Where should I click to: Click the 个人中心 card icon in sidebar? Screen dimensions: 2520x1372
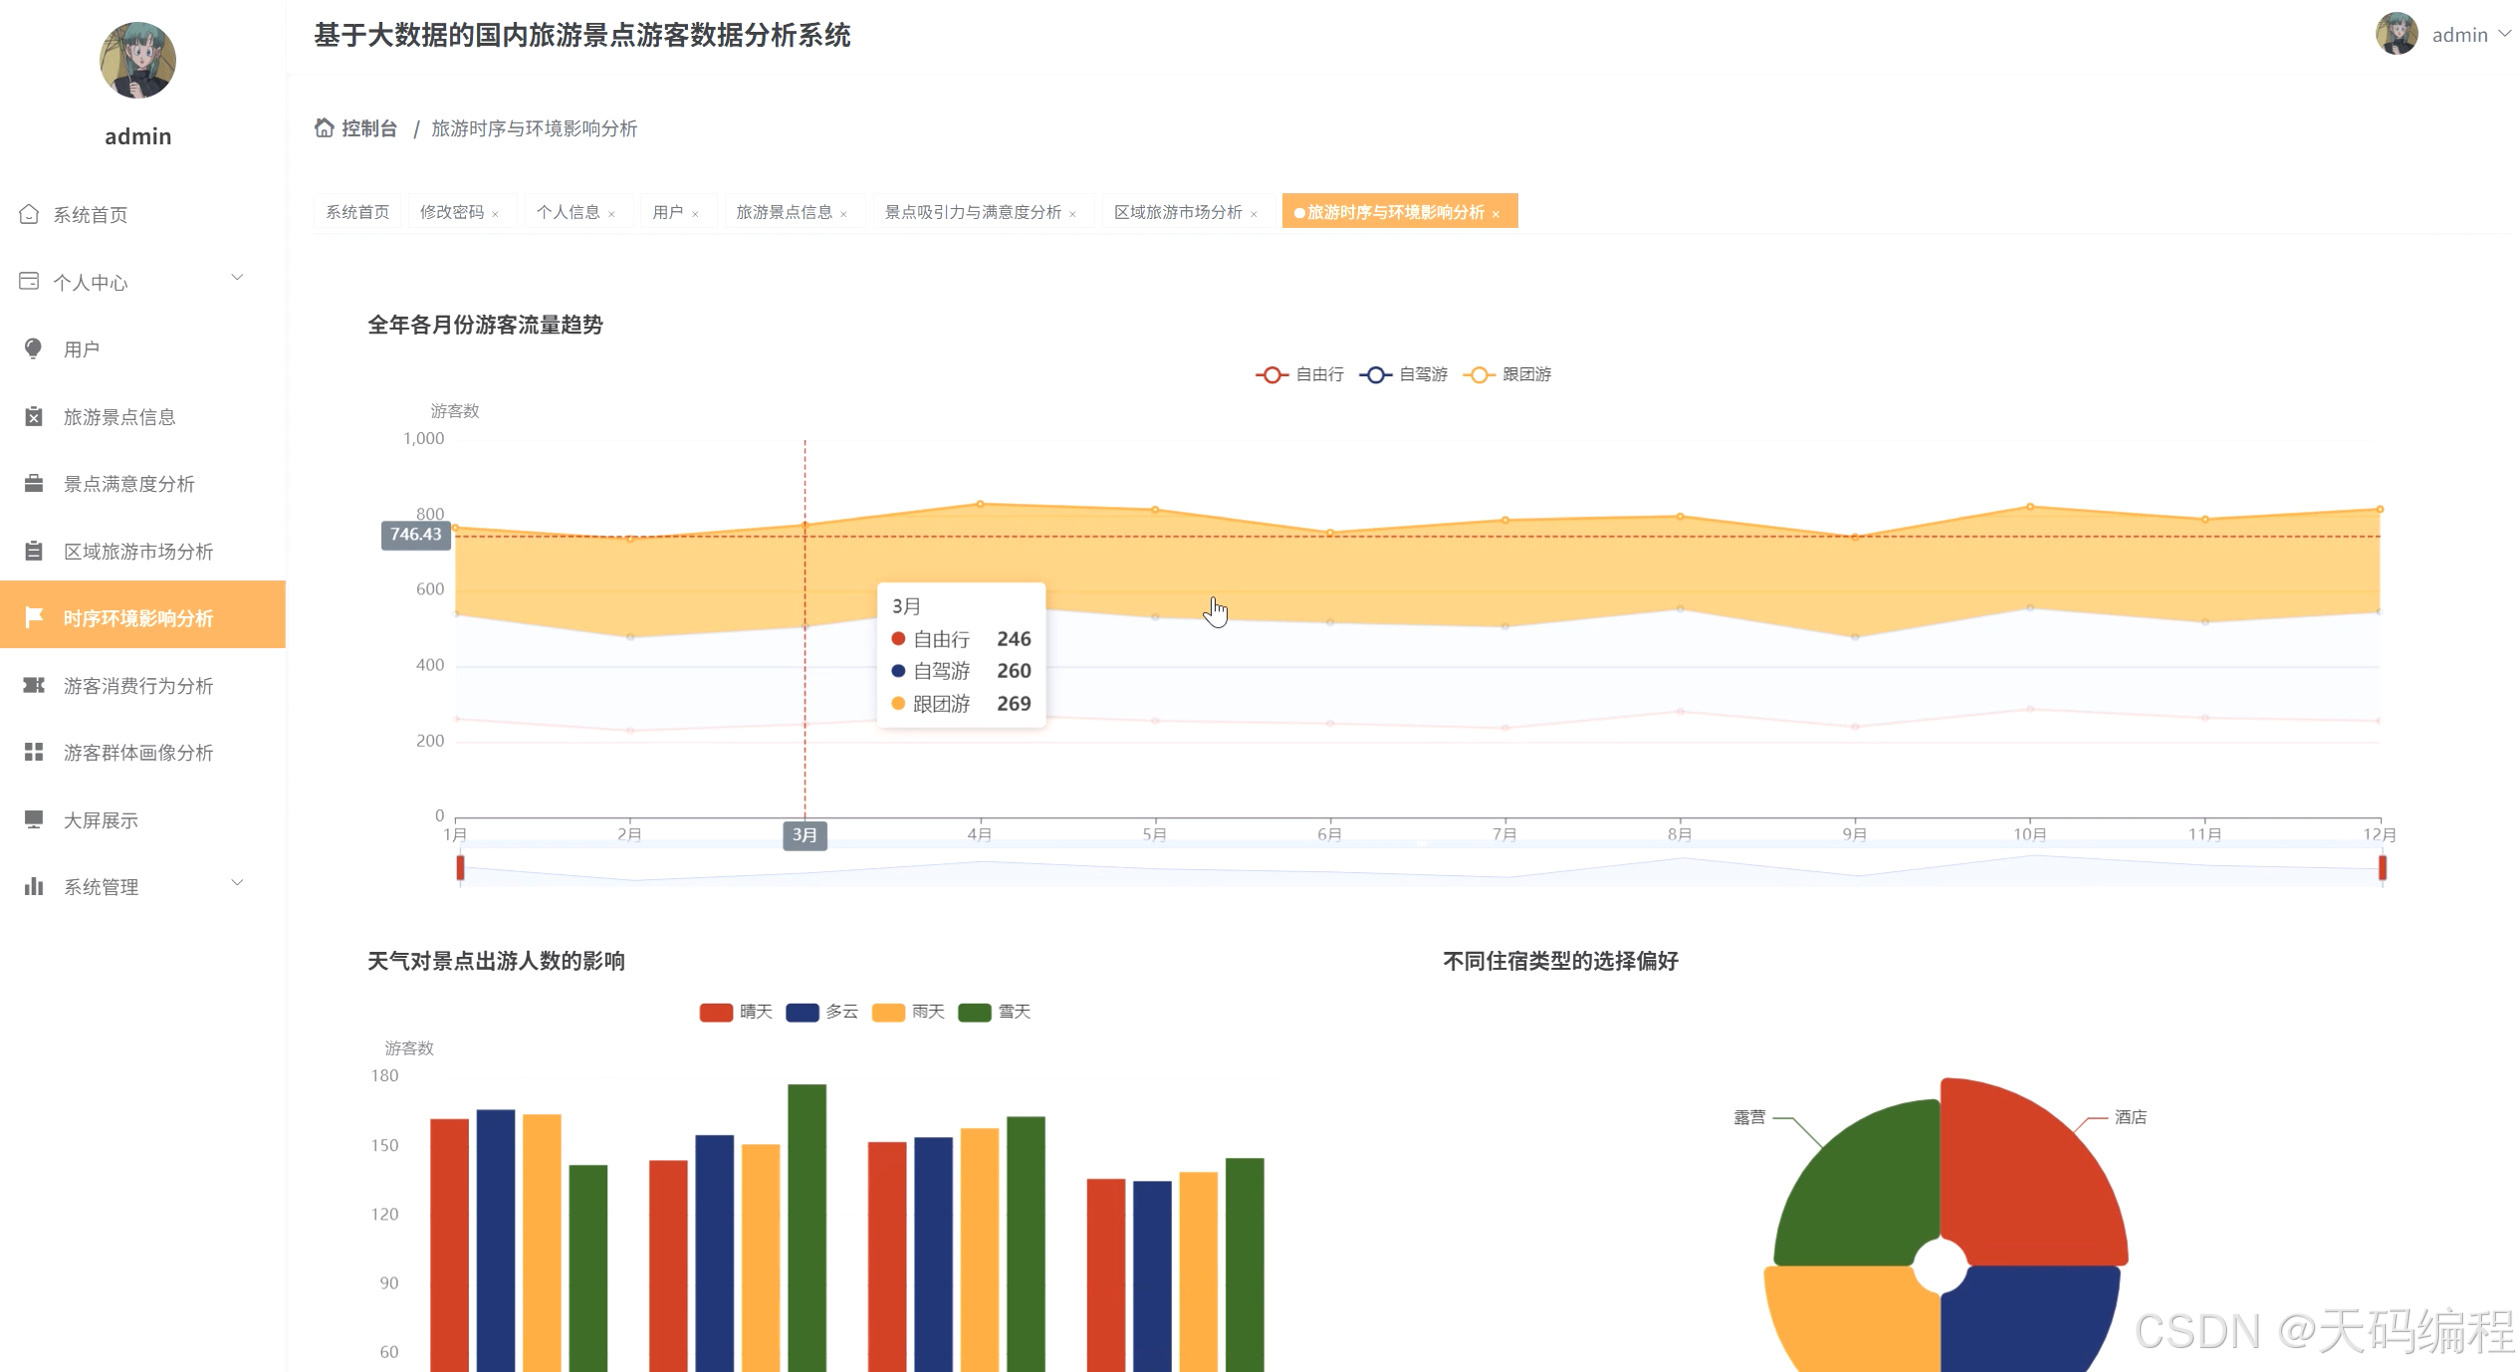tap(29, 281)
